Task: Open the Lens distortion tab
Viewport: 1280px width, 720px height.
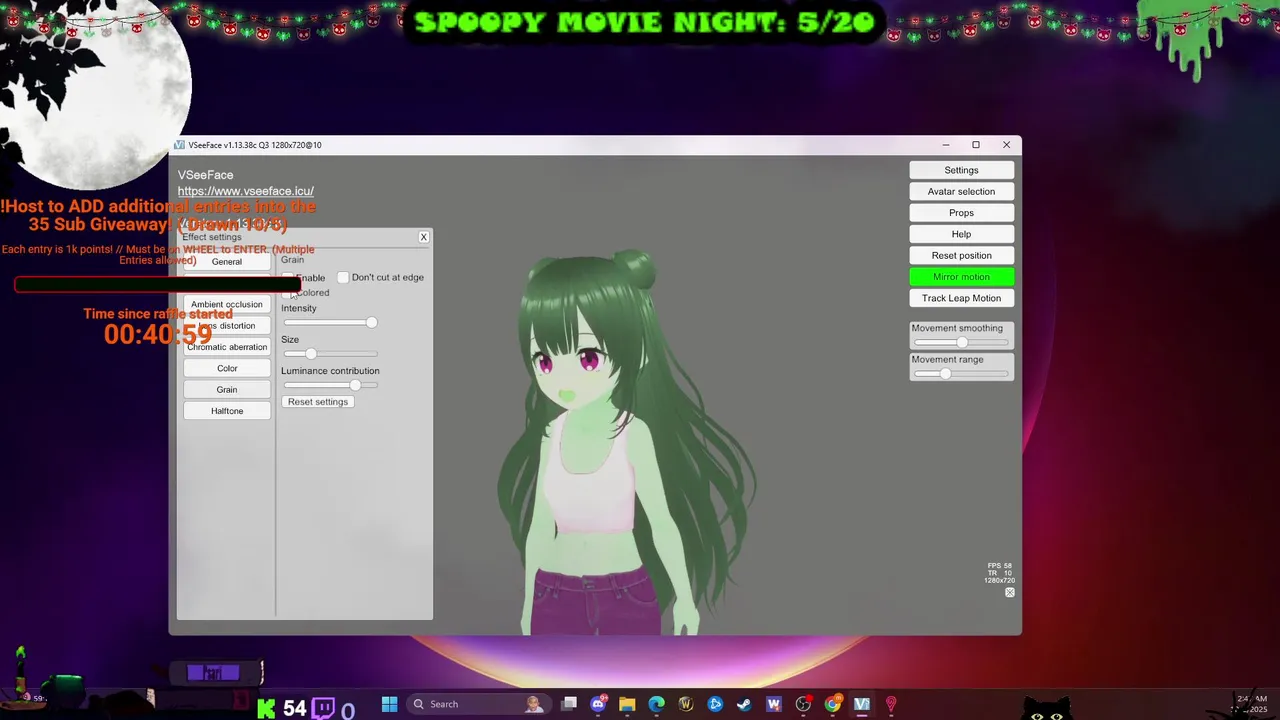Action: click(227, 326)
